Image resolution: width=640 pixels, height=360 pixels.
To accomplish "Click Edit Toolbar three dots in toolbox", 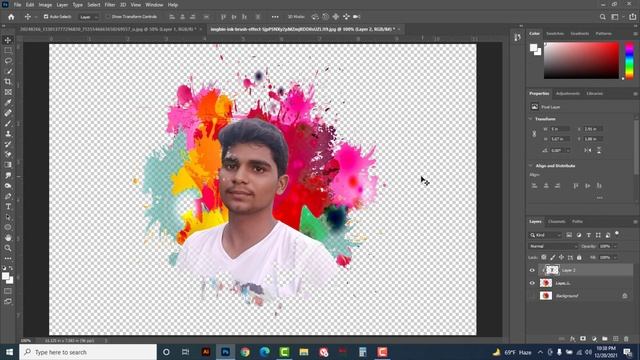I will (8, 258).
